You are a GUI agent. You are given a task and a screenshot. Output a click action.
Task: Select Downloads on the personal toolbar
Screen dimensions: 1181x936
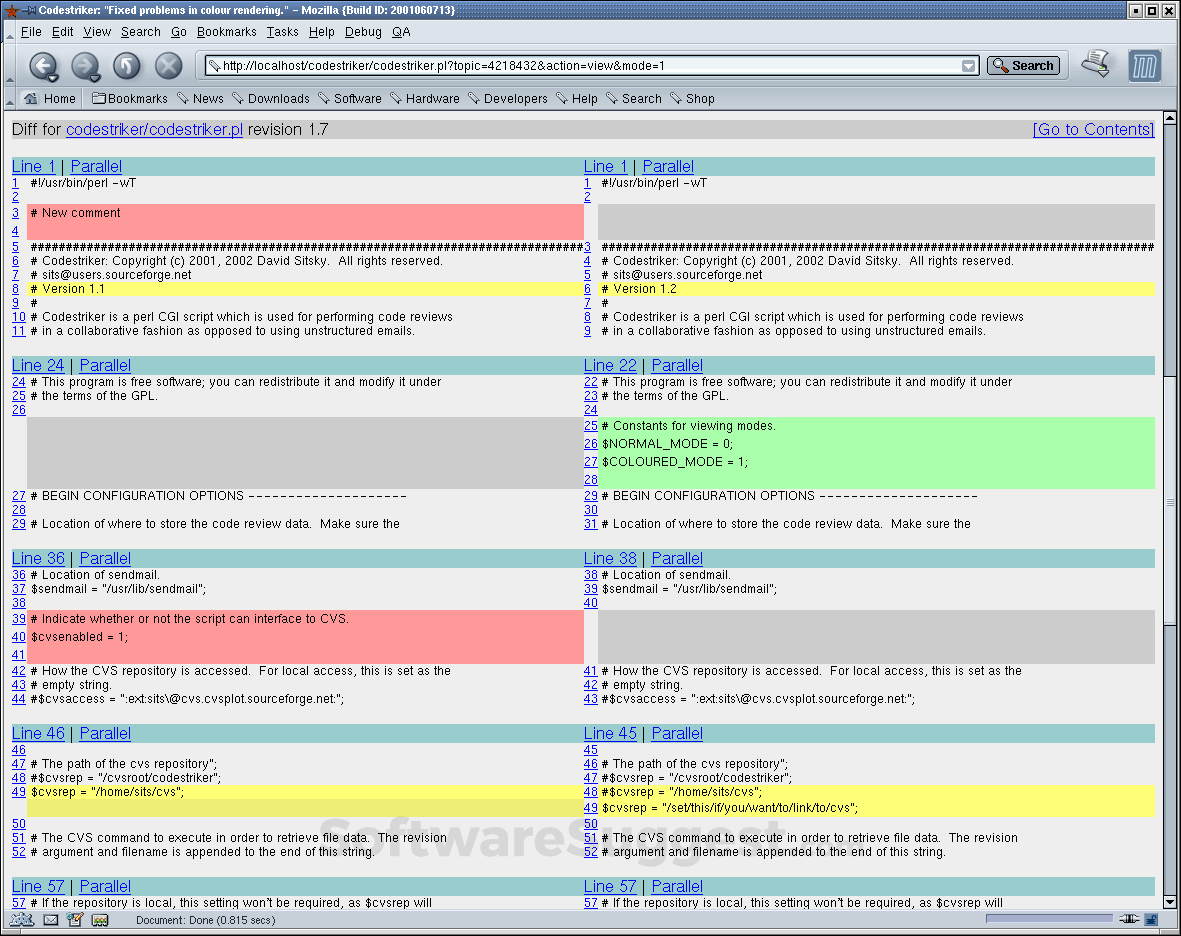(271, 98)
